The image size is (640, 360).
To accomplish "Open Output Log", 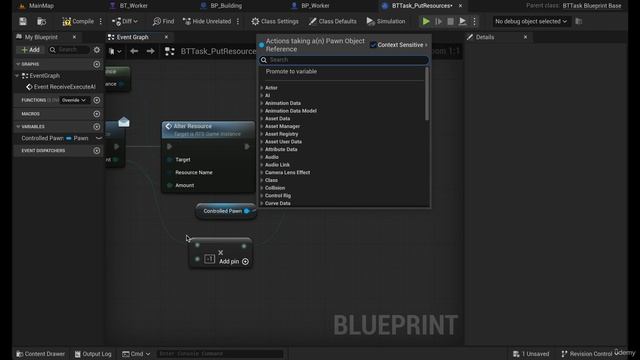I will coord(93,354).
